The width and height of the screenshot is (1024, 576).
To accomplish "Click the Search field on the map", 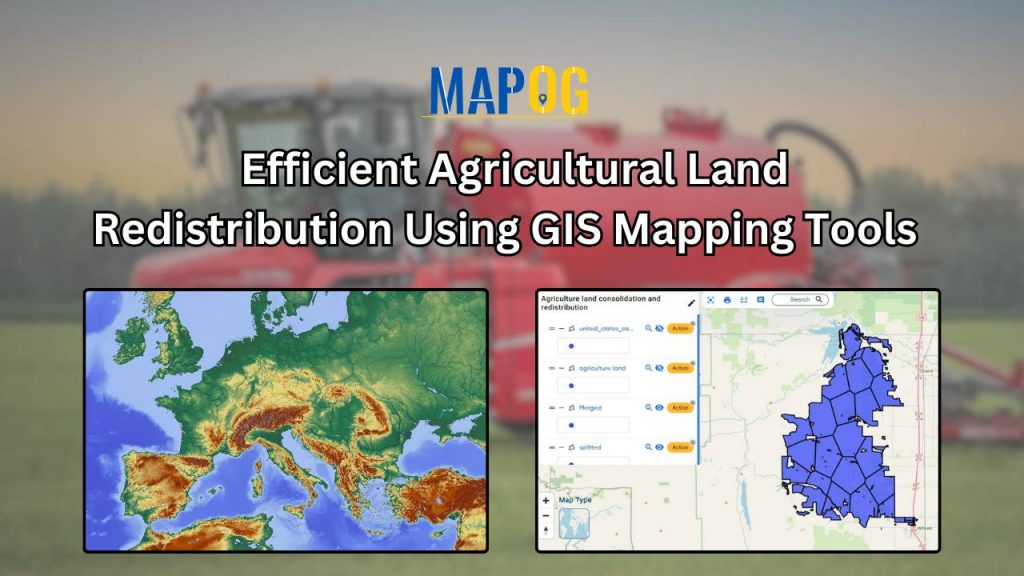I will coord(801,300).
